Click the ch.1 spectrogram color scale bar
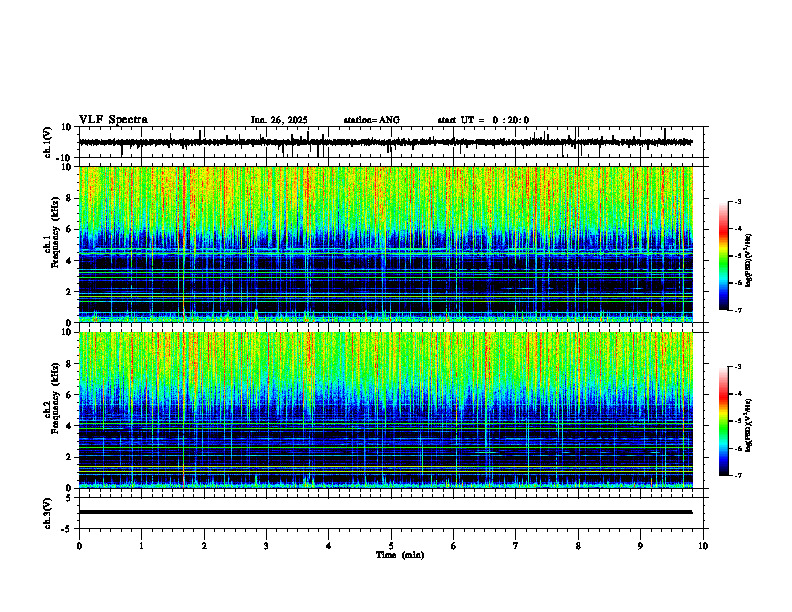 pos(724,256)
